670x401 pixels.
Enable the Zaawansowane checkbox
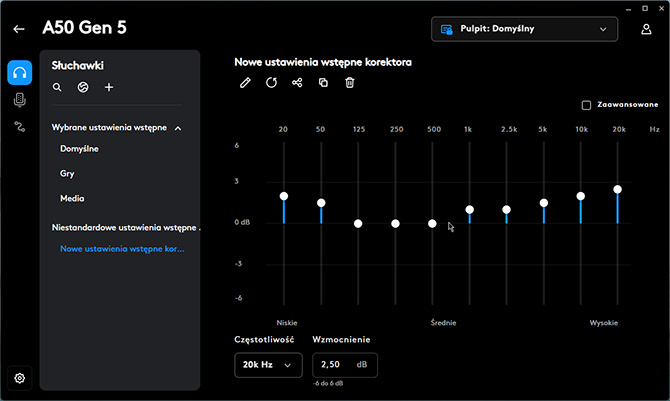click(x=586, y=105)
